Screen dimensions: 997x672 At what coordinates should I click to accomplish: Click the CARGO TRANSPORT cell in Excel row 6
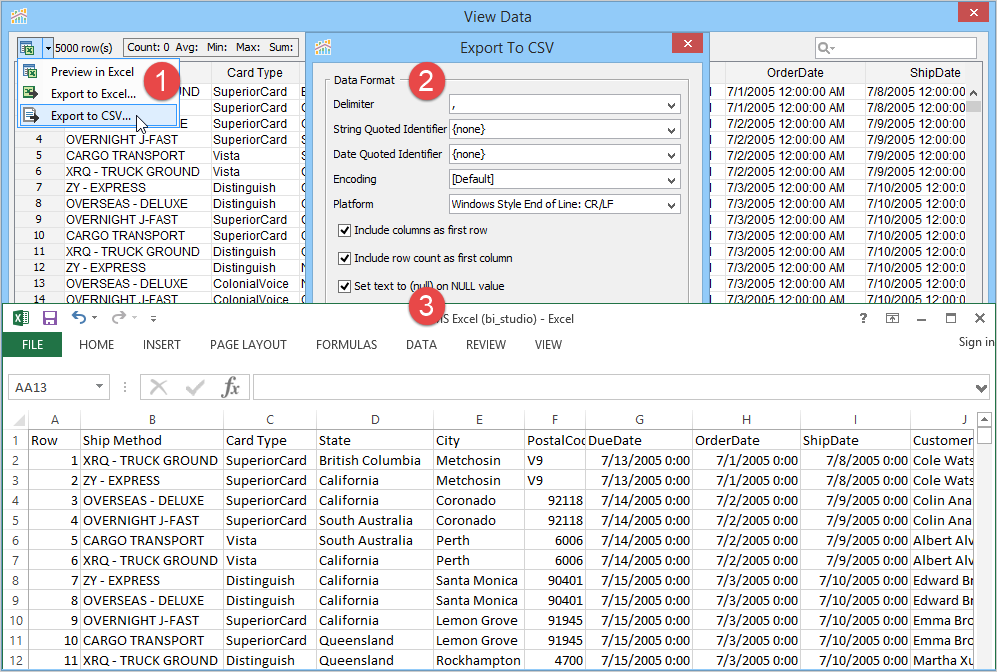pyautogui.click(x=152, y=540)
